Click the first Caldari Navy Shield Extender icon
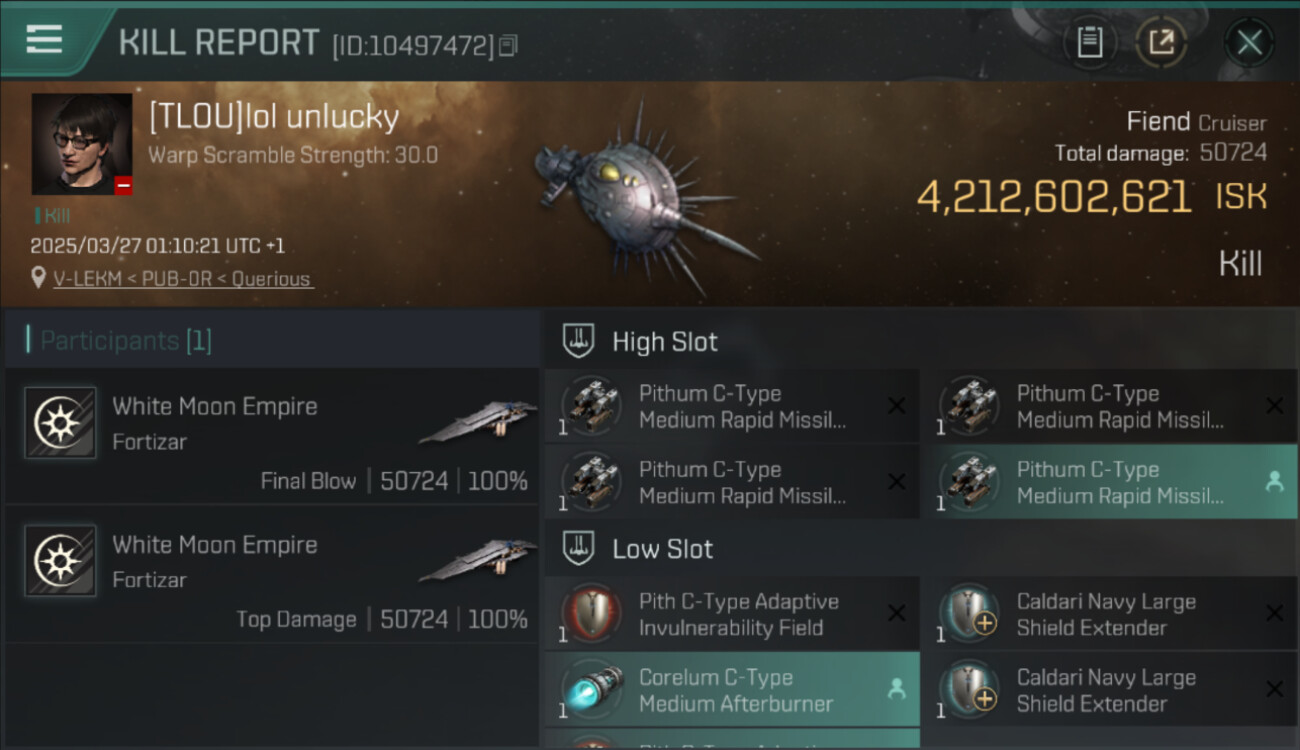The height and width of the screenshot is (750, 1300). click(969, 614)
